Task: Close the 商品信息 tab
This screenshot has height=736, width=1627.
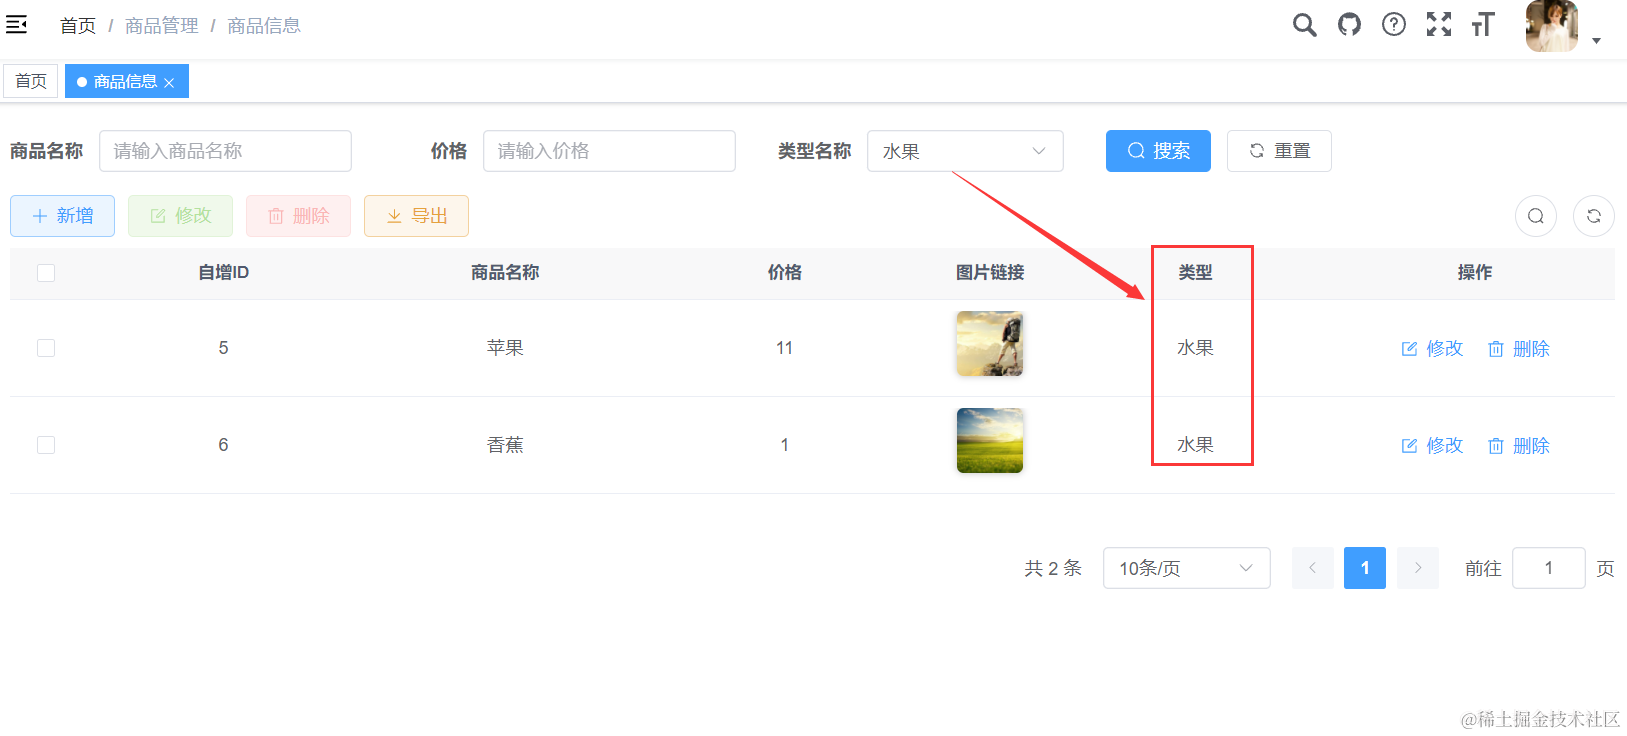Action: click(169, 83)
